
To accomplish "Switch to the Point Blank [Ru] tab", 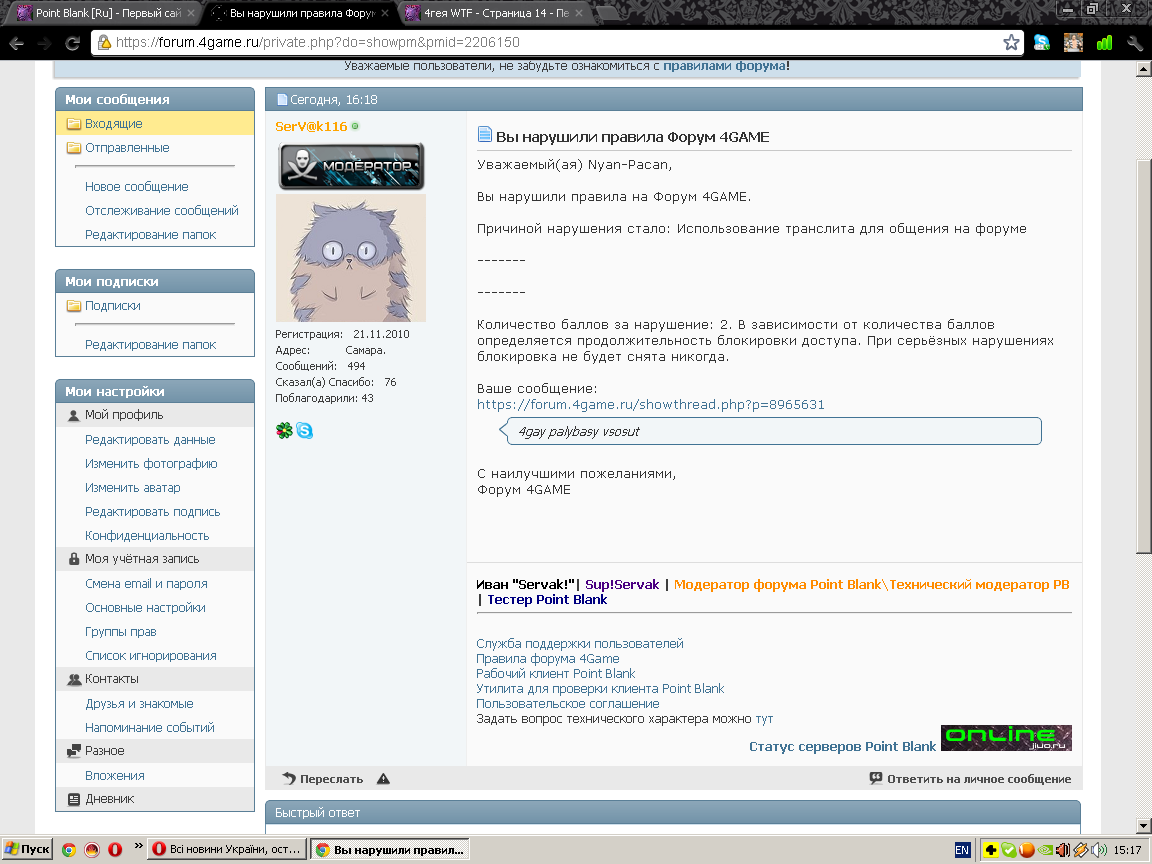I will [x=100, y=14].
